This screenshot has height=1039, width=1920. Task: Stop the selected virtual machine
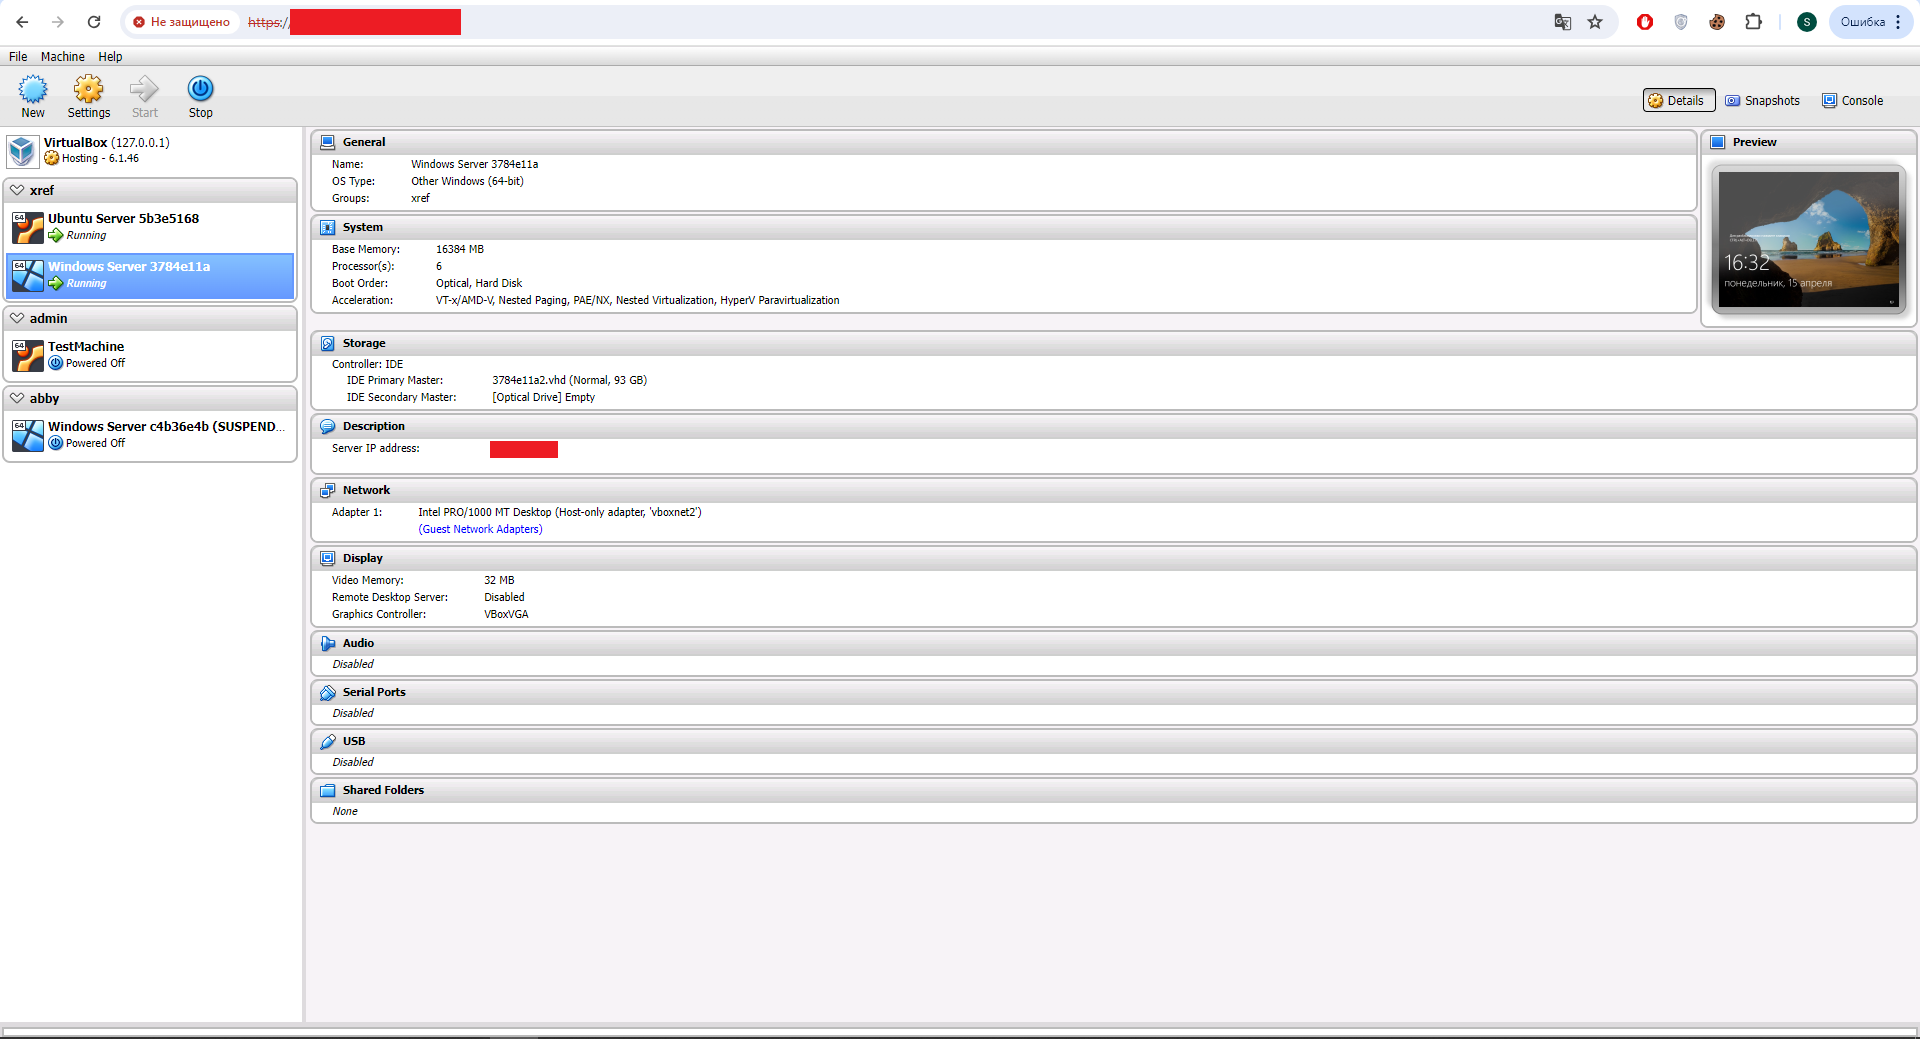click(x=201, y=96)
